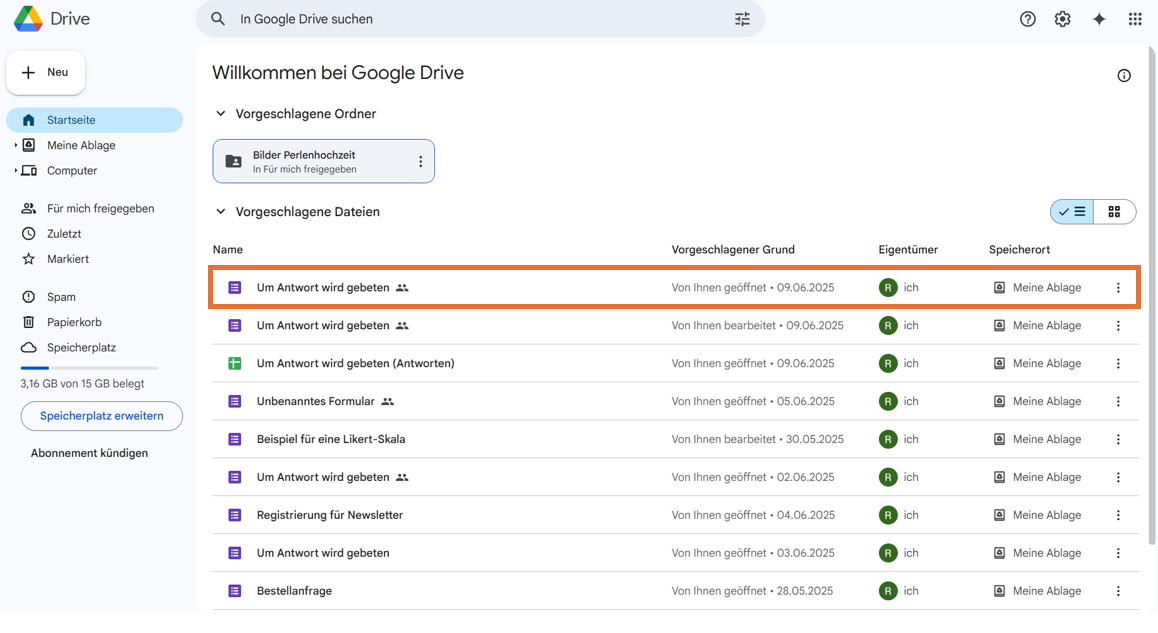Screen dimensions: 1158x633
Task: Click Speicherplatz erweitern button
Action: point(101,416)
